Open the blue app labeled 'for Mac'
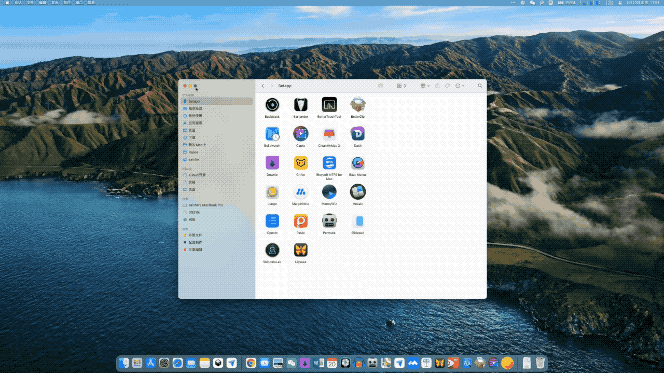 pyautogui.click(x=329, y=163)
